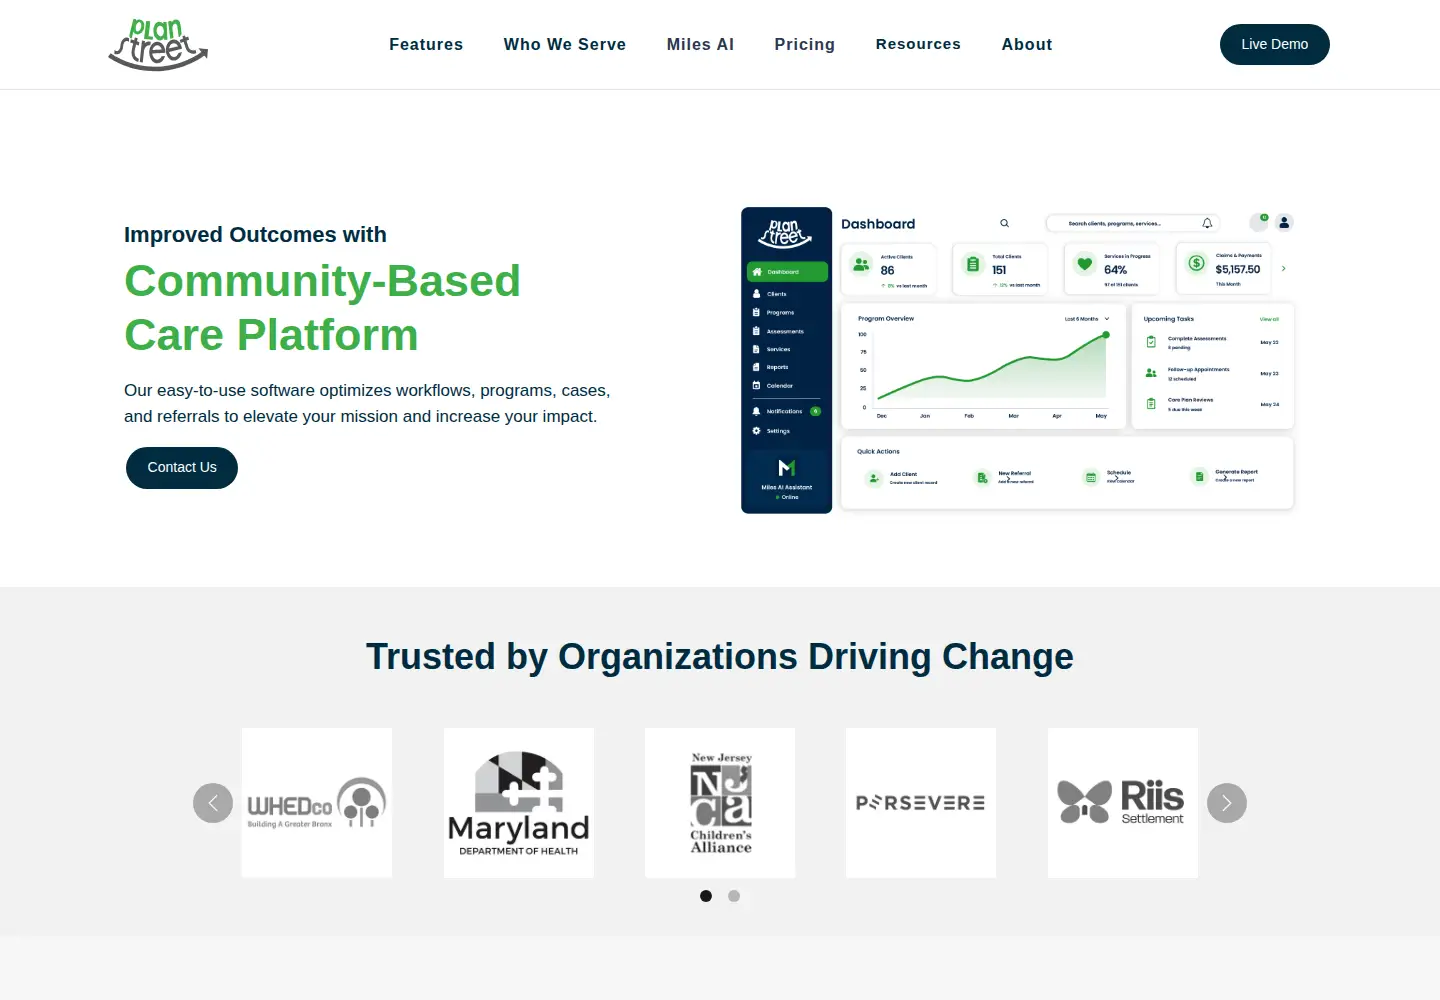Click the WHEDco logo thumbnail
The height and width of the screenshot is (1000, 1440).
coord(317,803)
